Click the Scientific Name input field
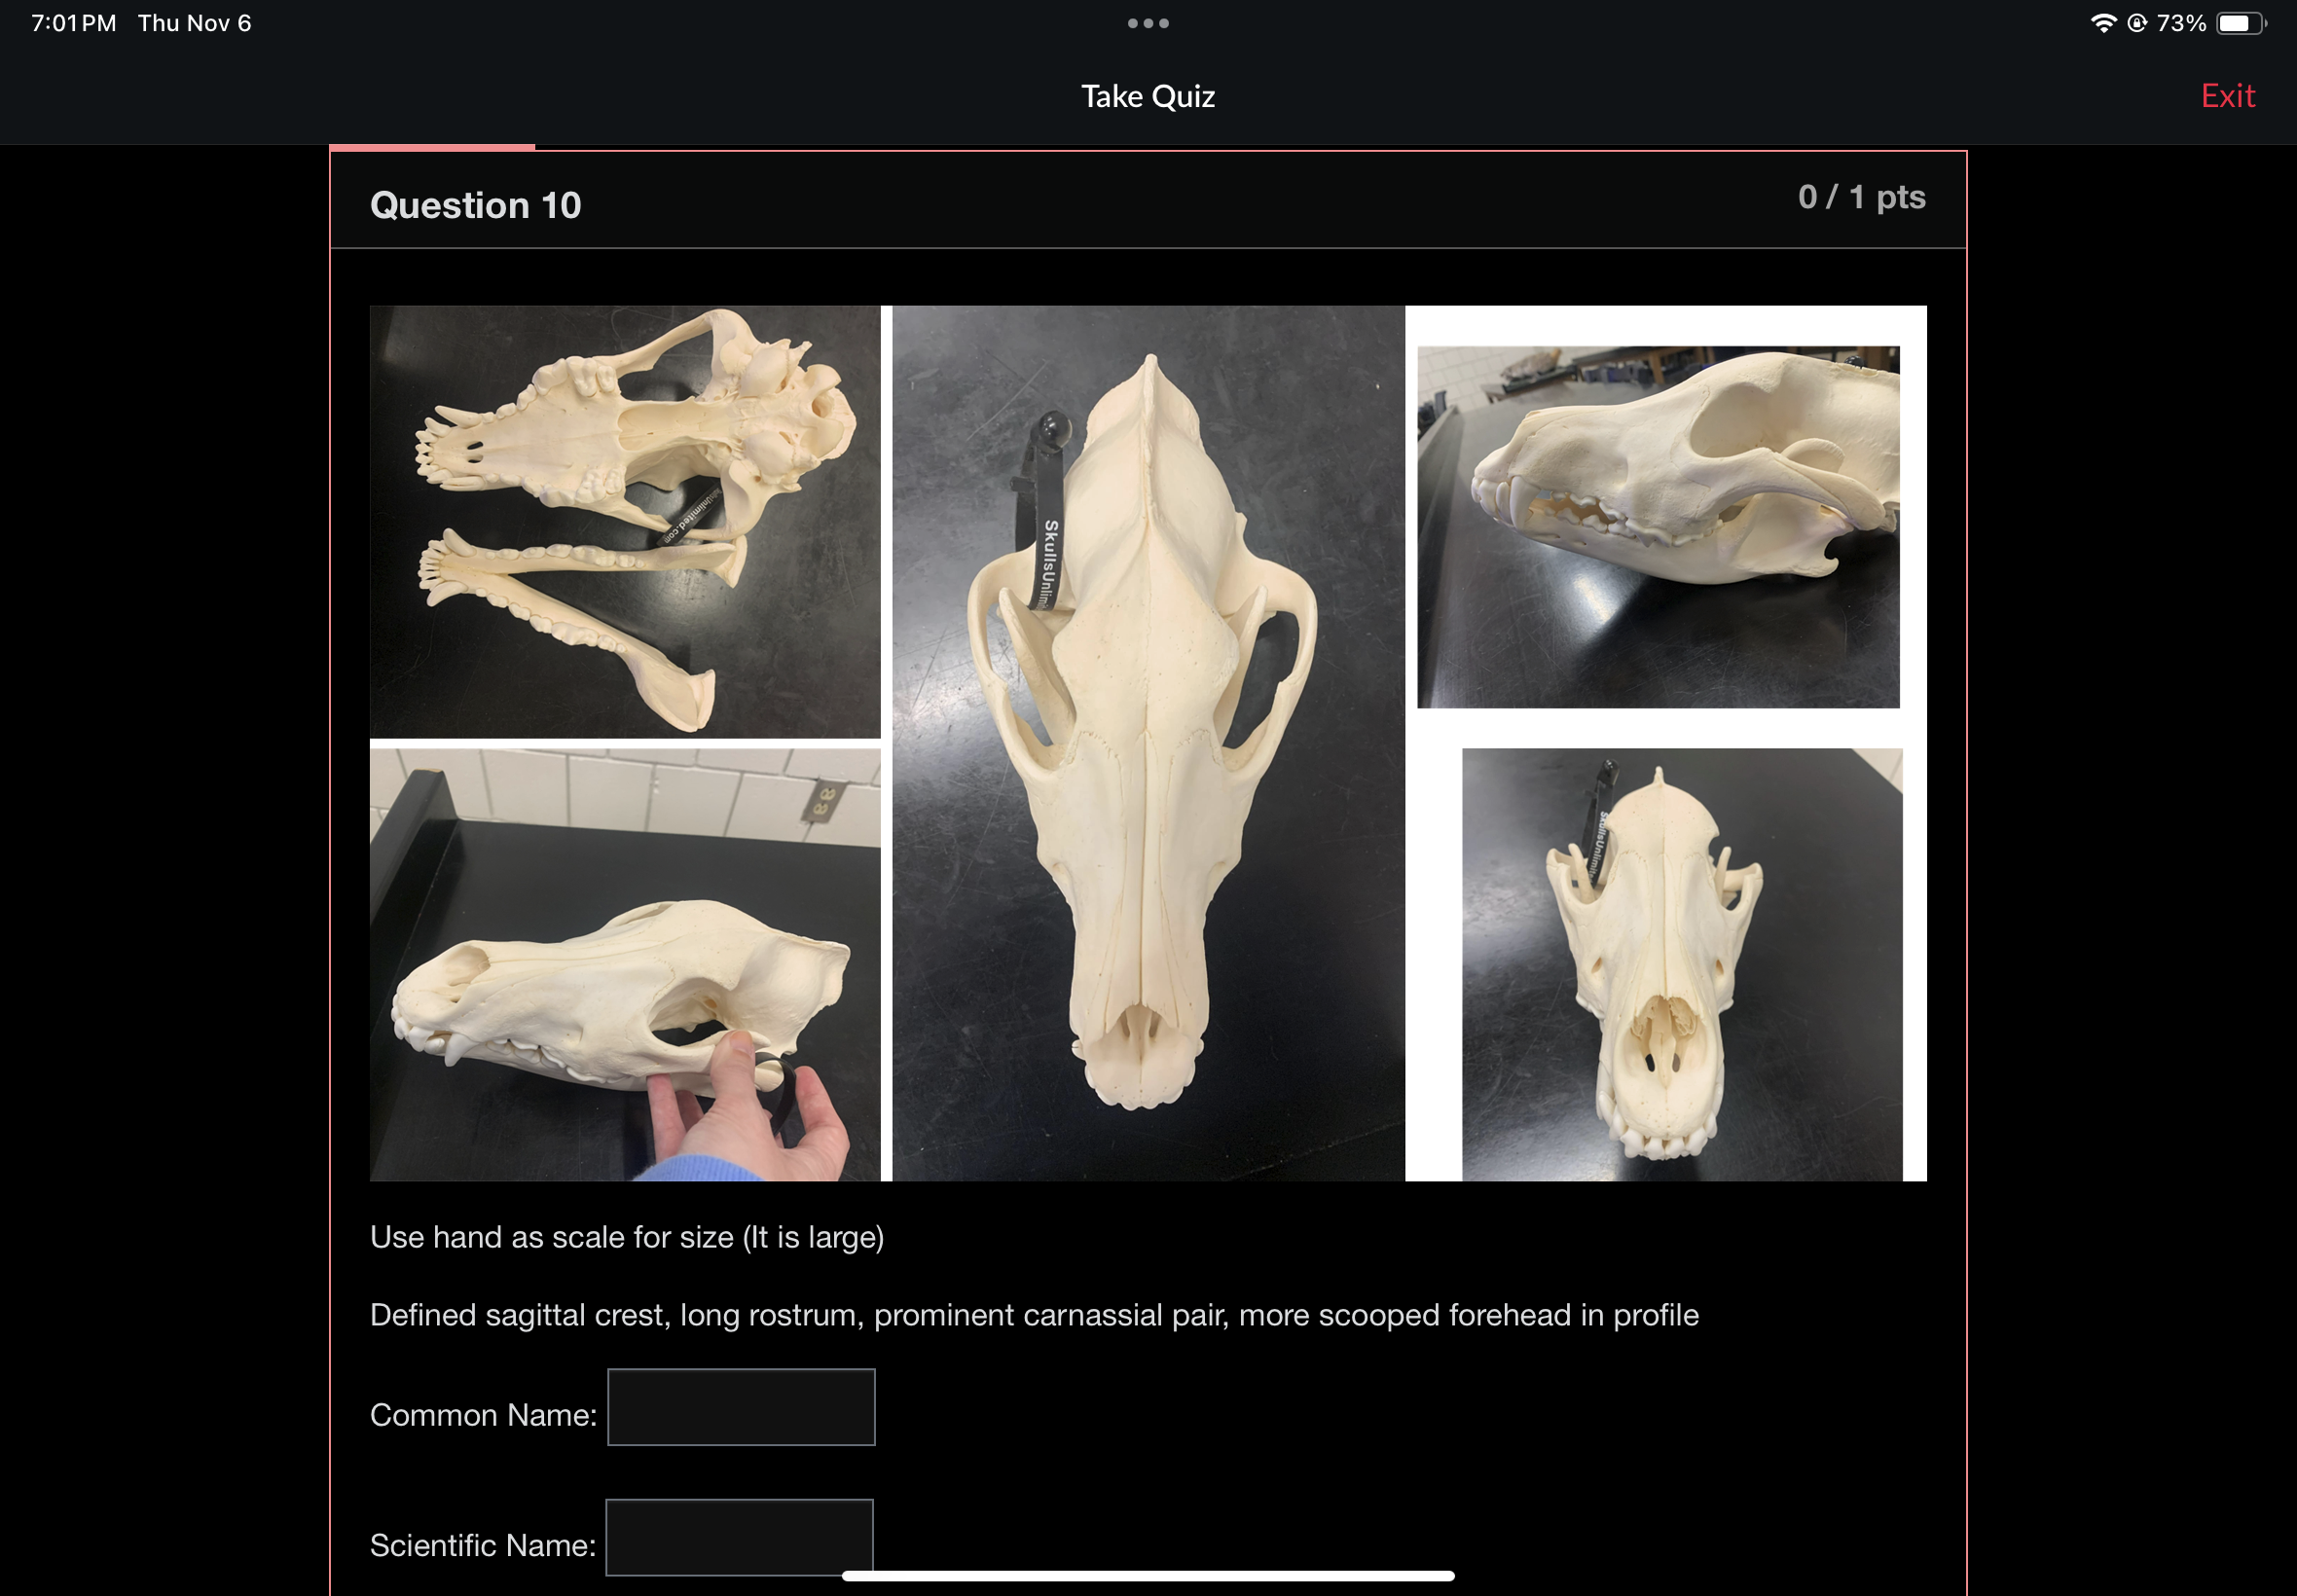Screen dimensions: 2297x1596 tap(739, 1537)
